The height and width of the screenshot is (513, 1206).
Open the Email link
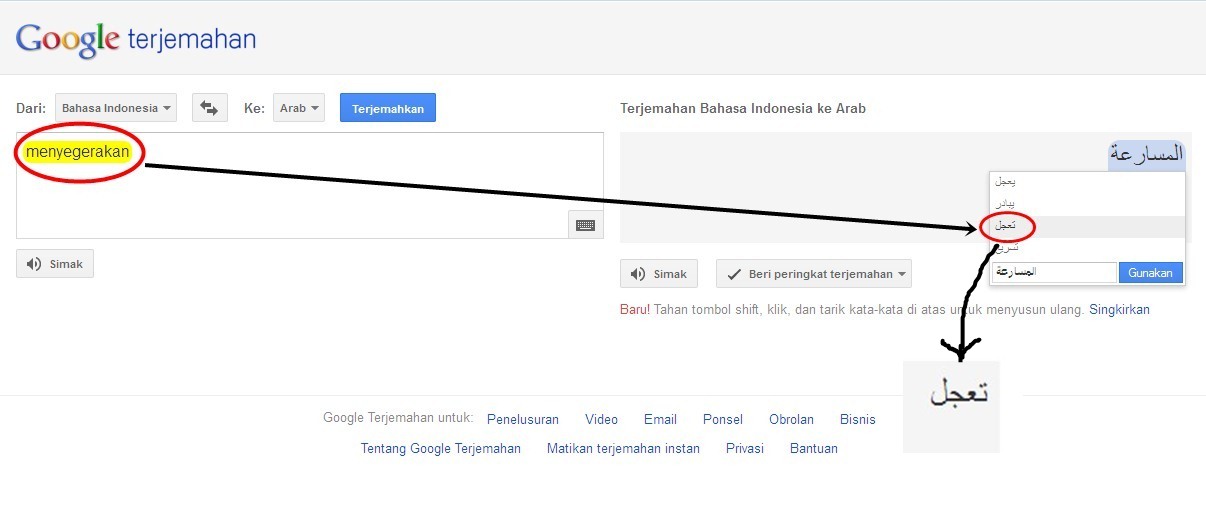coord(660,419)
